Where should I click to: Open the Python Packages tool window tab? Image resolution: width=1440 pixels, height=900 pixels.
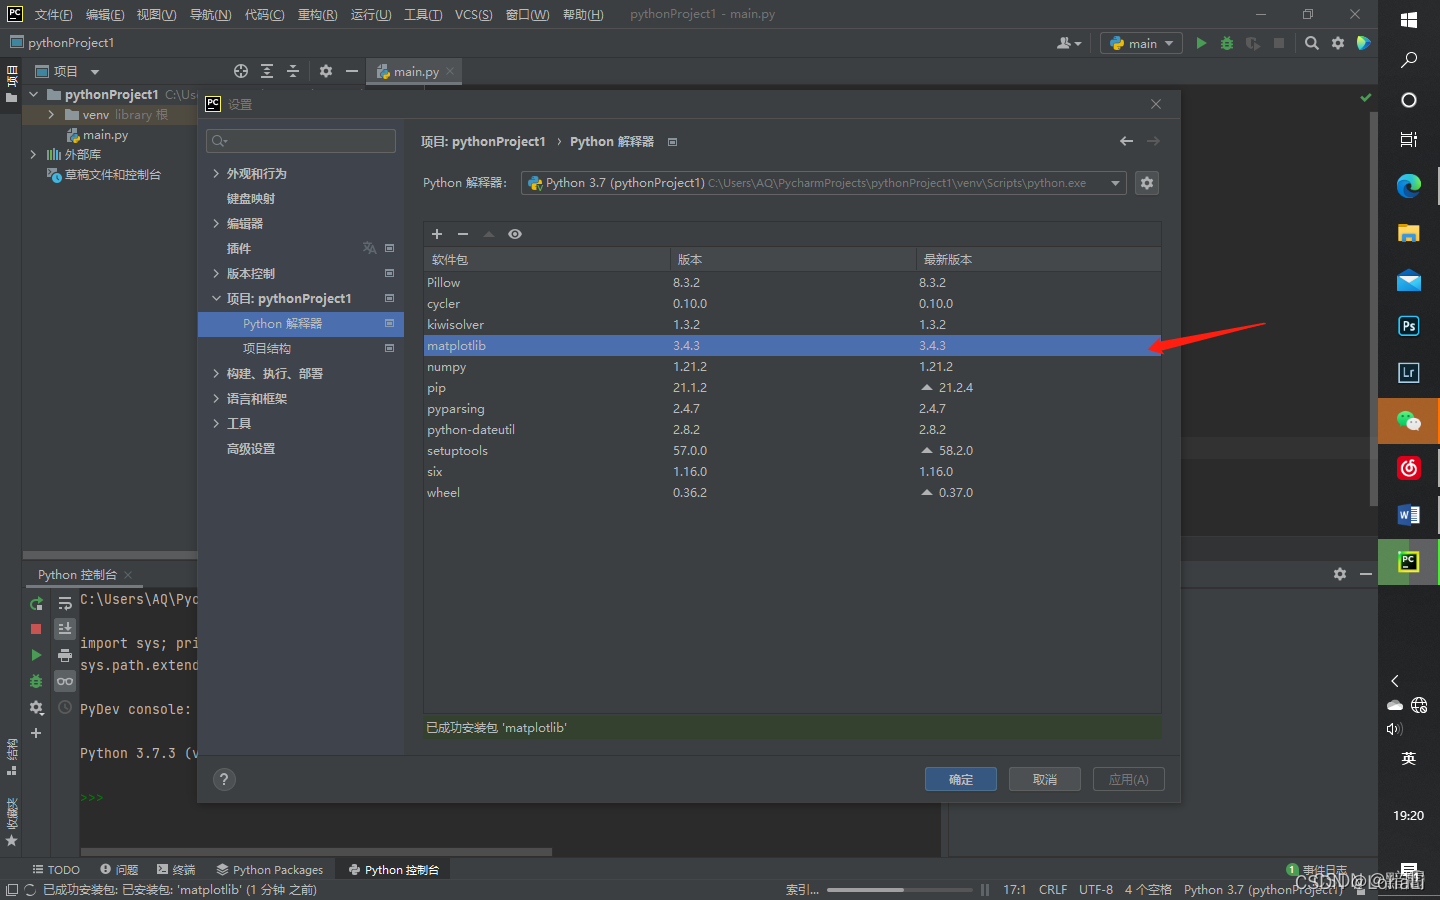[270, 870]
